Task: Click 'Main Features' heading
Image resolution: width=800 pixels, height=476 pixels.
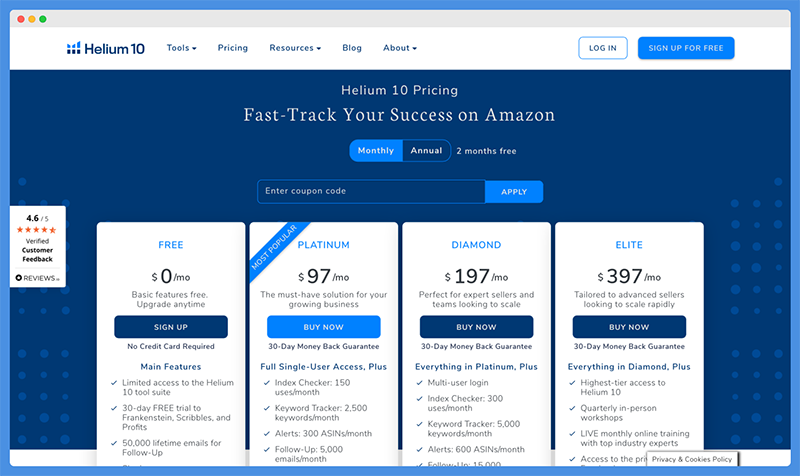Action: (171, 367)
